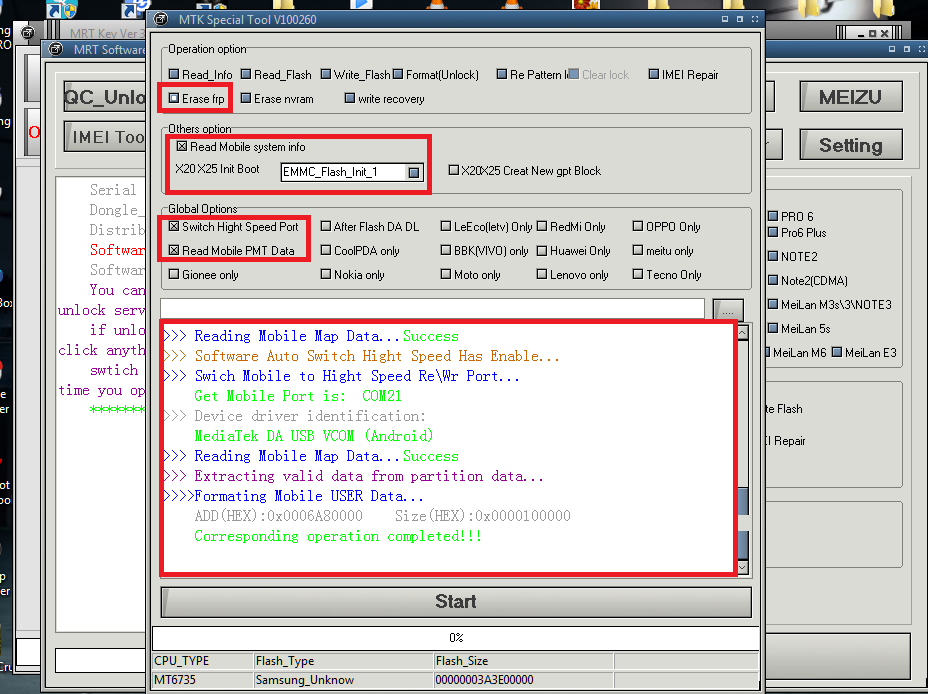Image resolution: width=928 pixels, height=694 pixels.
Task: Tick the Tecno Only checkbox
Action: [637, 274]
